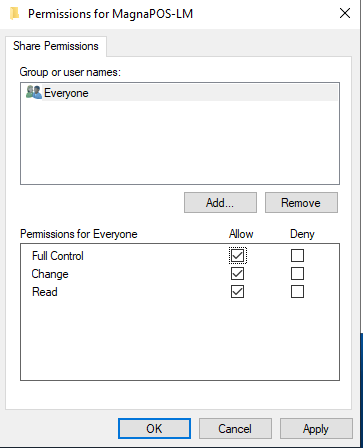Viewport: 363px width, 448px height.
Task: Select the Everyone entry in the user list
Action: pos(179,92)
